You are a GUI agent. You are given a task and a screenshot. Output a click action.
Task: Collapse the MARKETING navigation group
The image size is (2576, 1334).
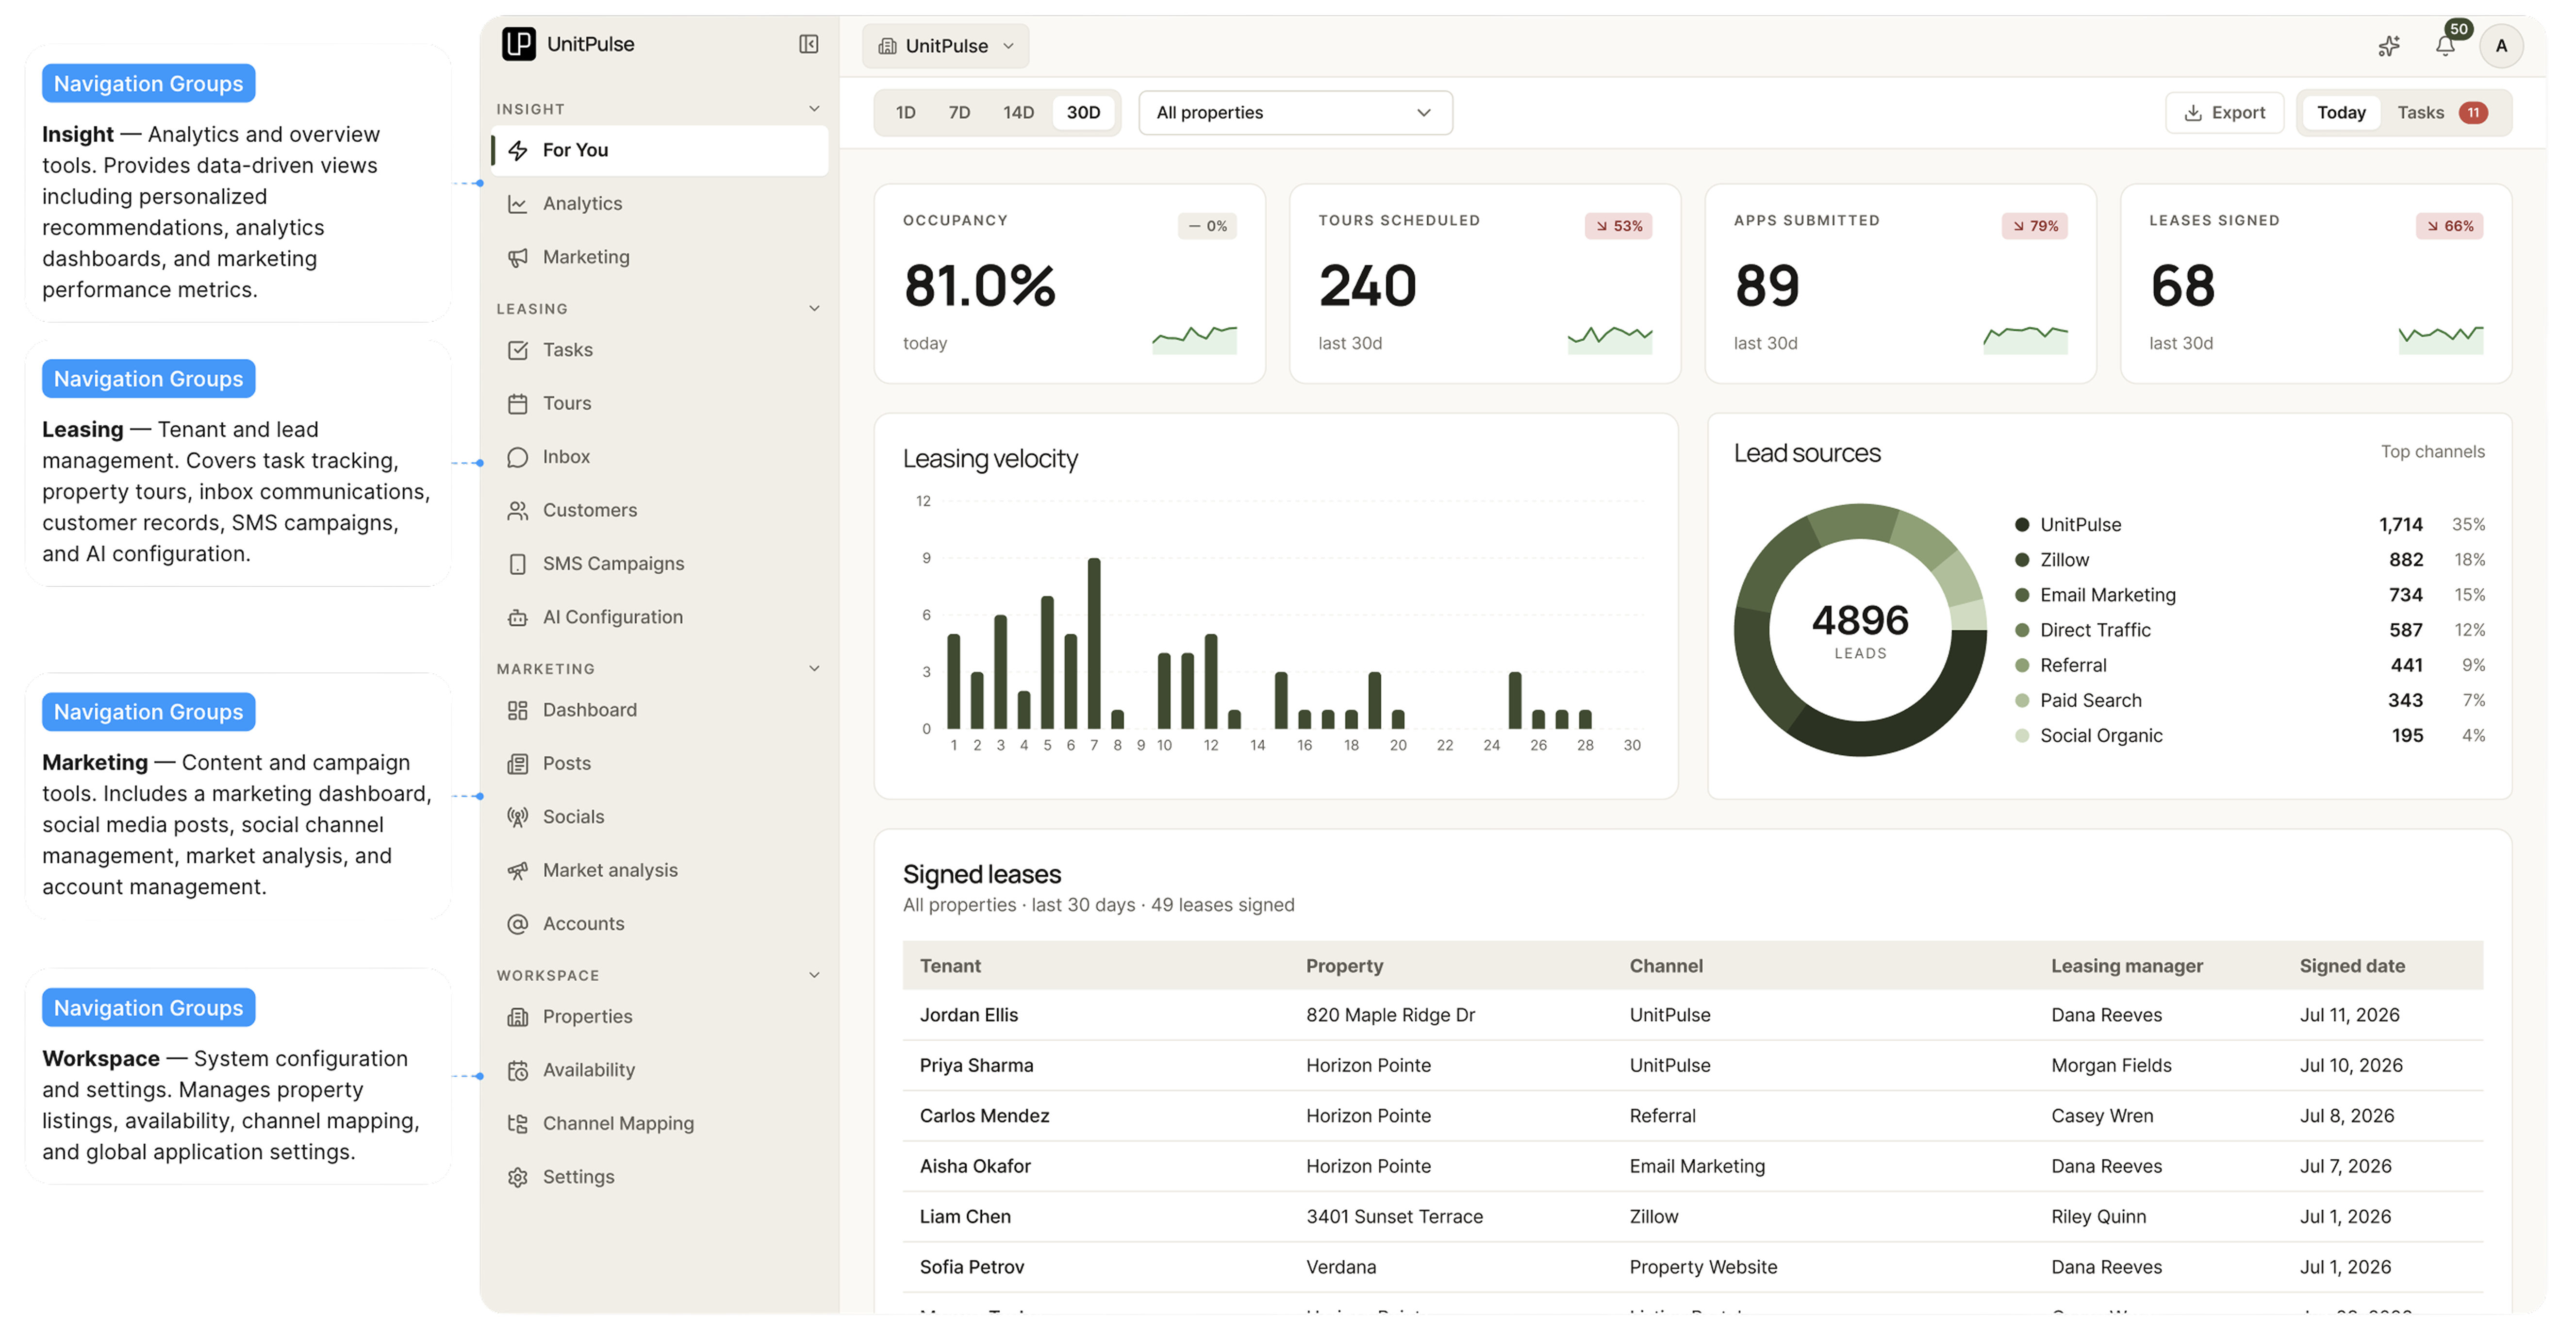tap(814, 669)
